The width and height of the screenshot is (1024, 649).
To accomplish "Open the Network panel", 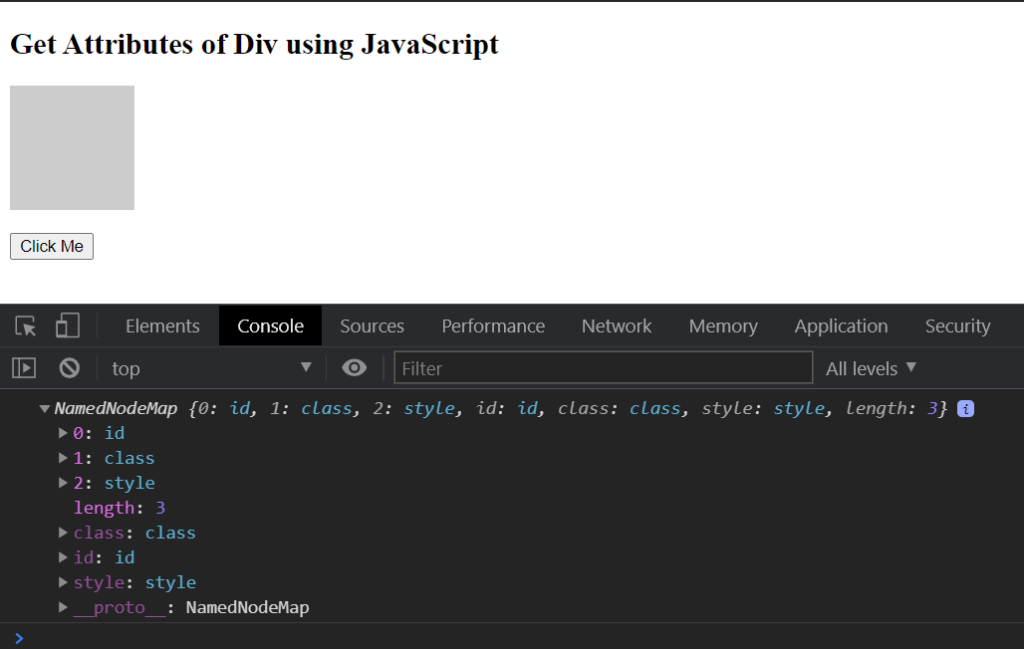I will coord(616,326).
